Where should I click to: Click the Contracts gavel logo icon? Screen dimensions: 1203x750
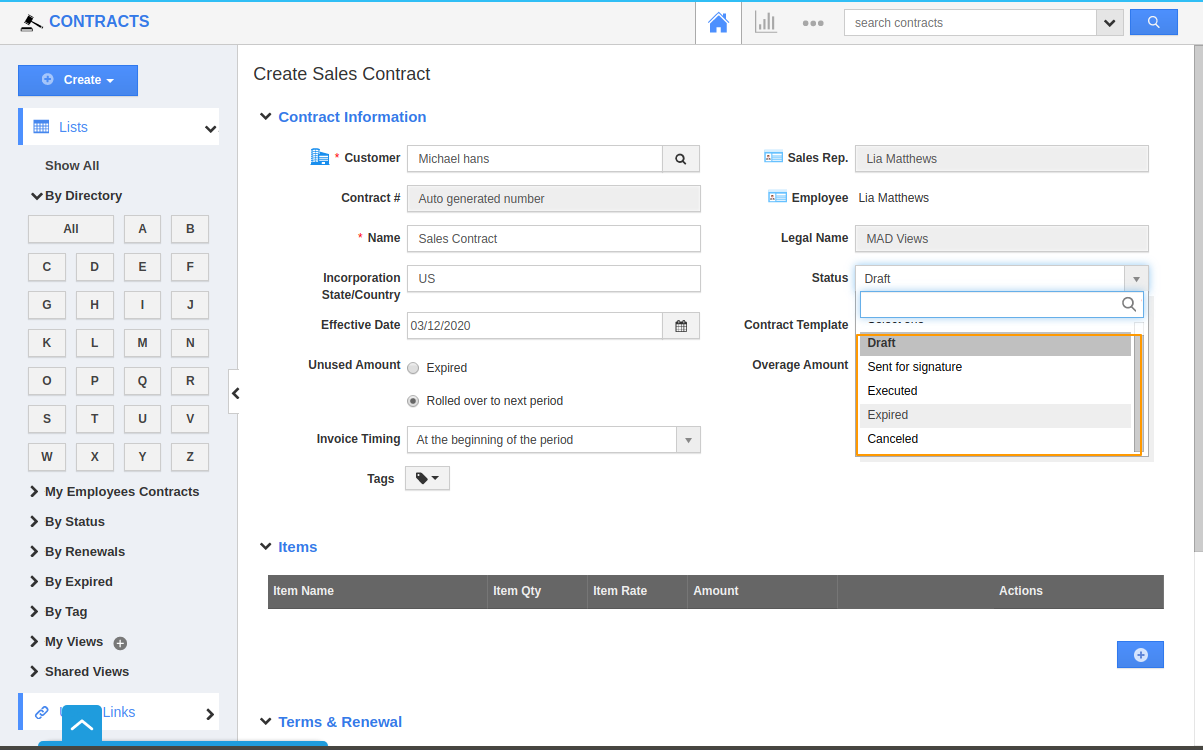click(x=32, y=22)
